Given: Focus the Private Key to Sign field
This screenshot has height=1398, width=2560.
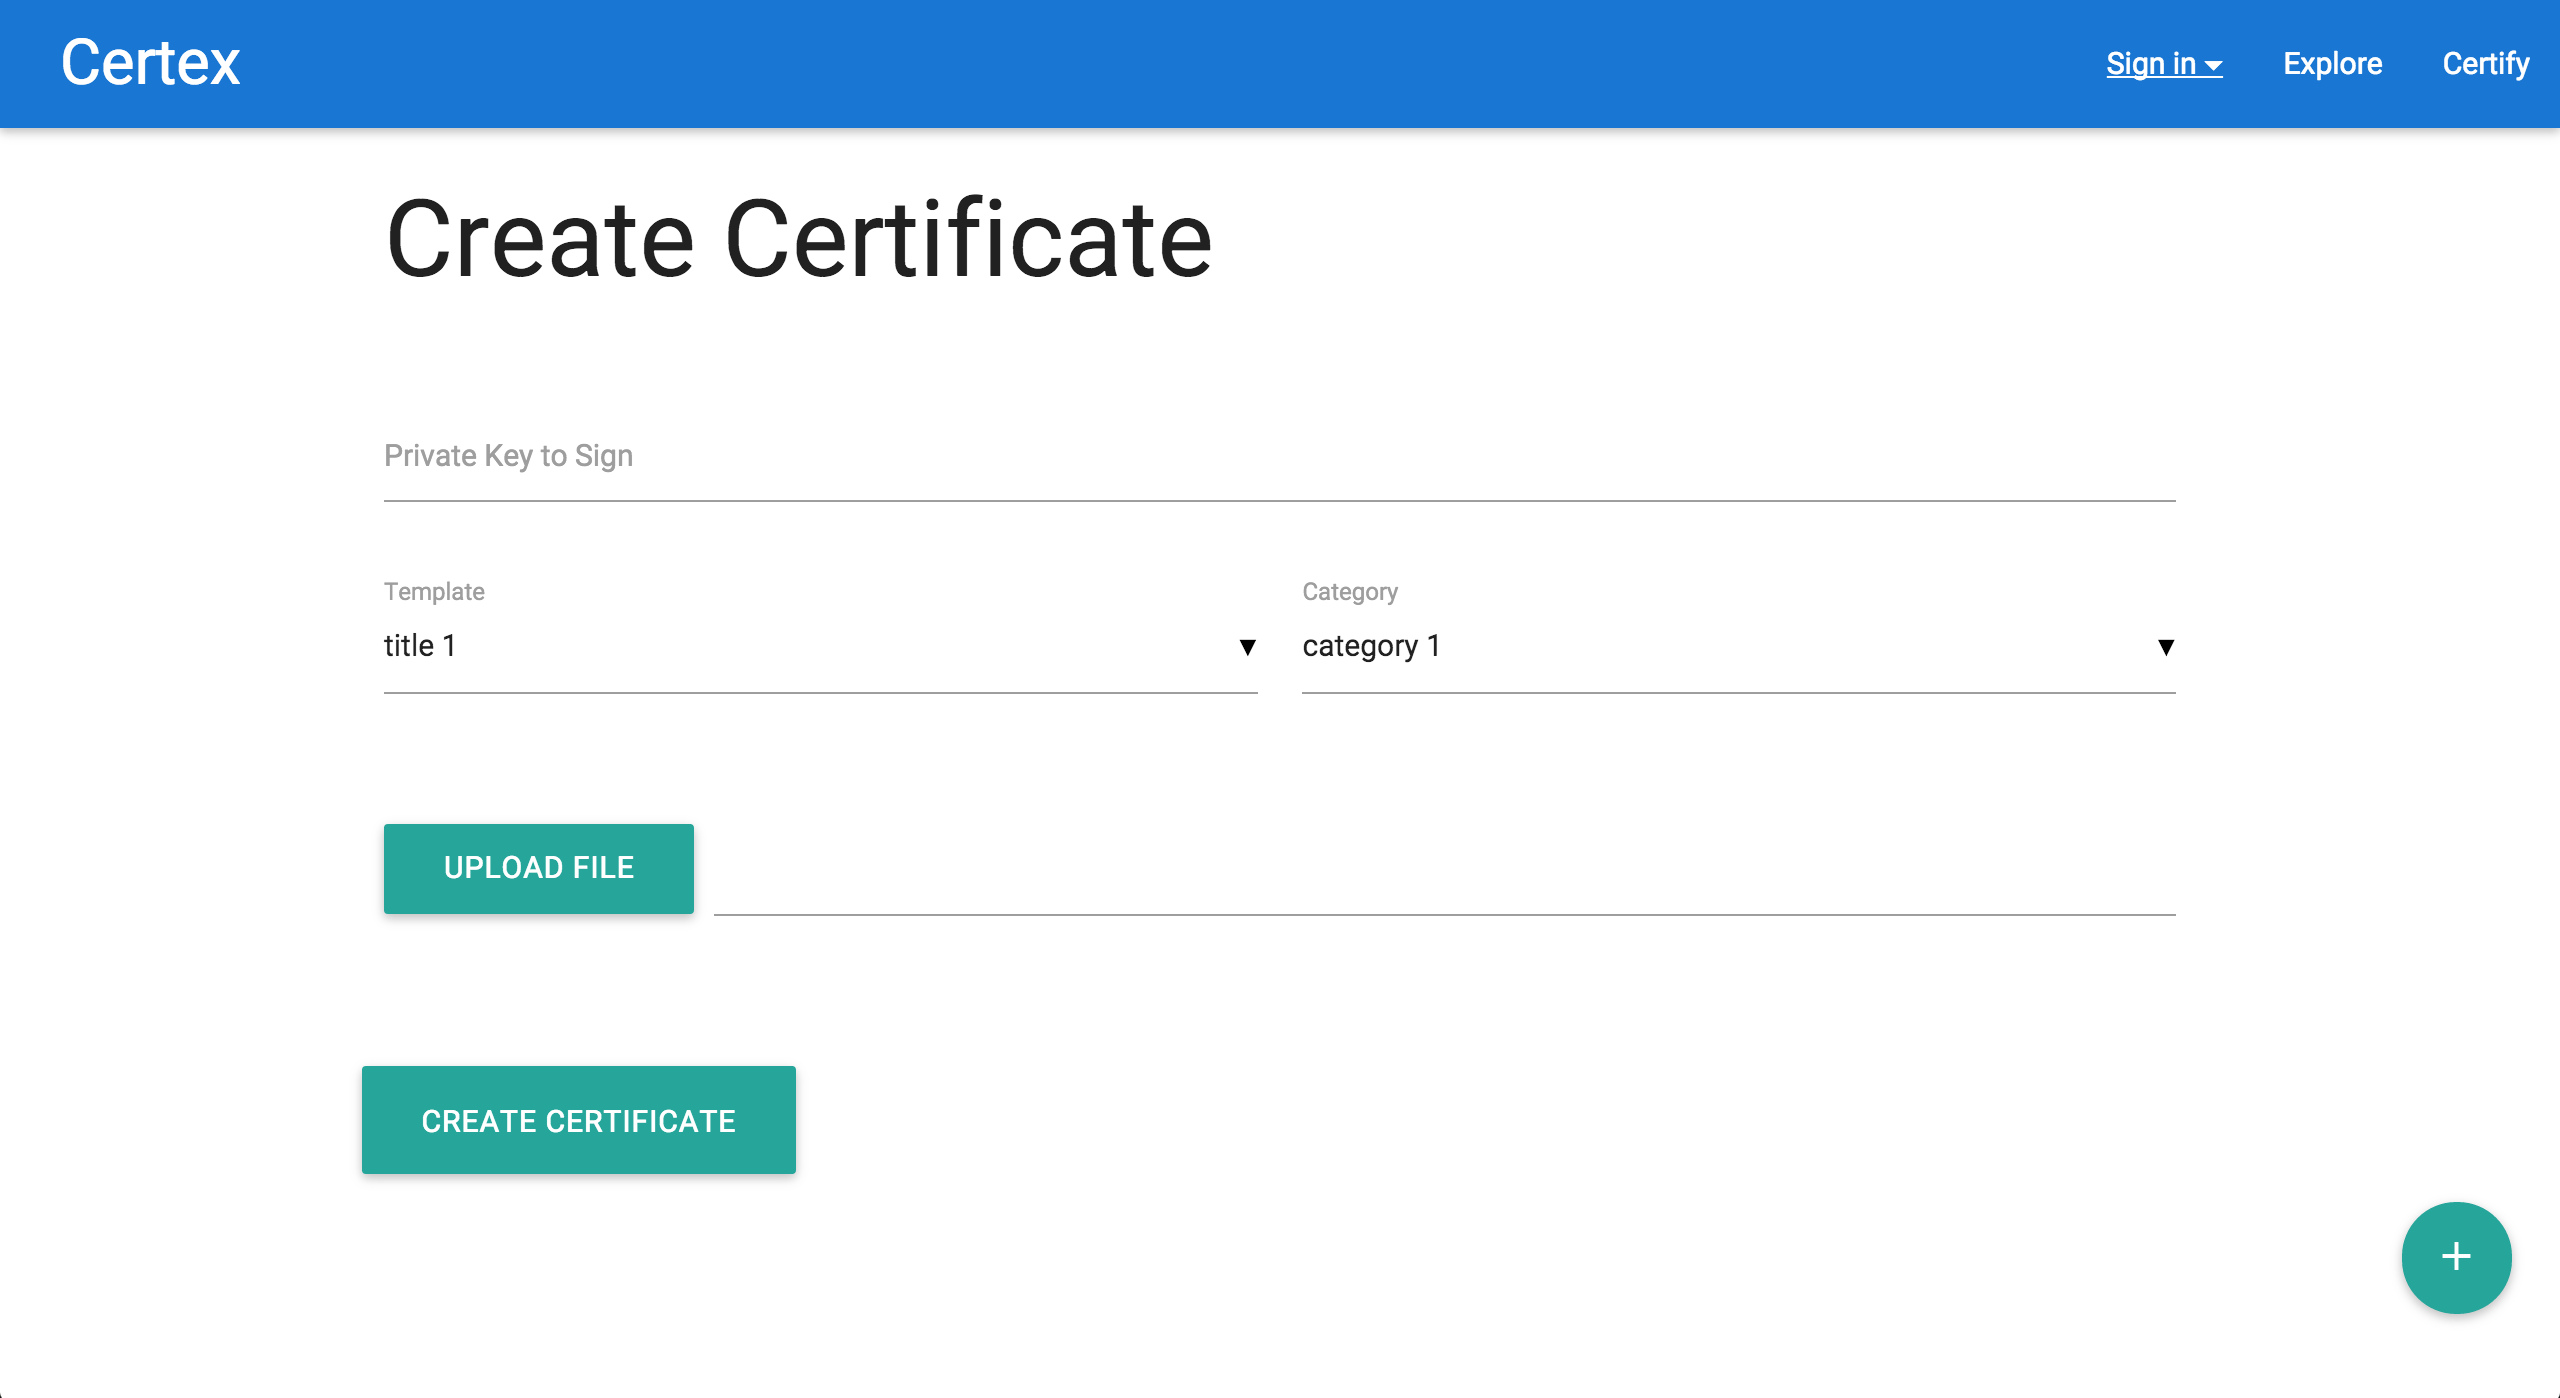Looking at the screenshot, I should pos(1279,458).
